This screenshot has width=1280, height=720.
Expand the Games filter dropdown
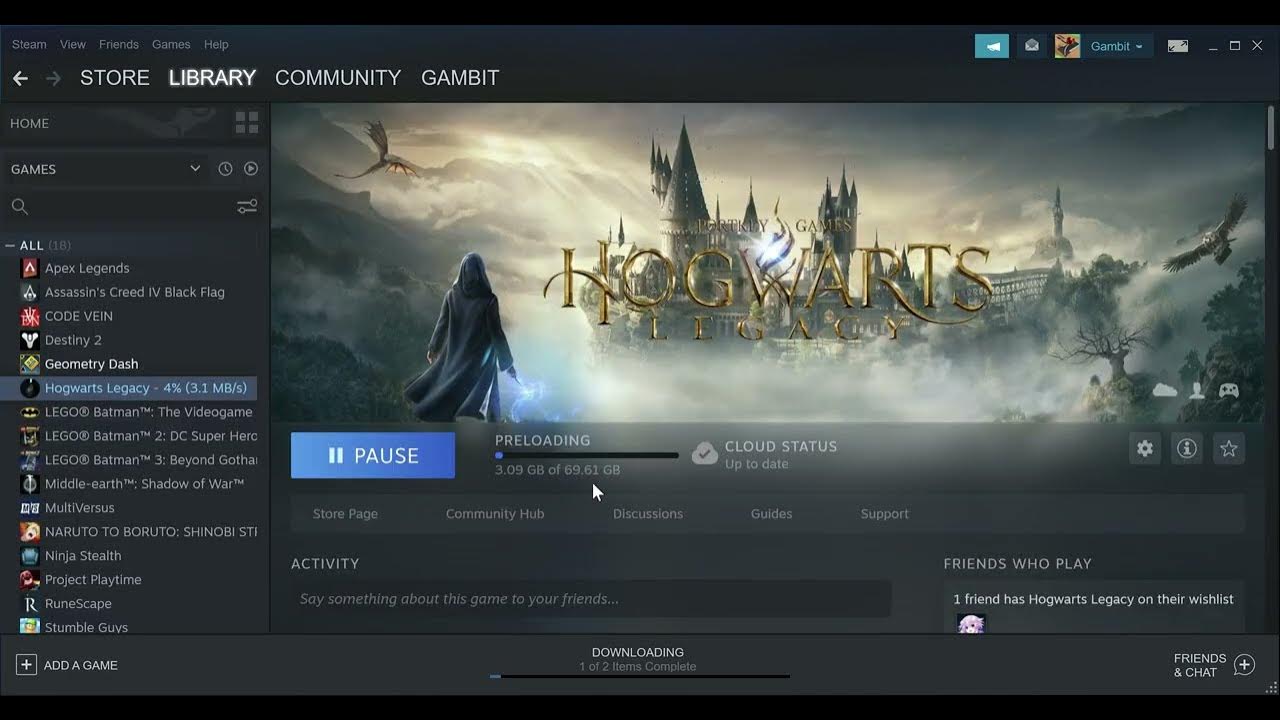pyautogui.click(x=195, y=169)
